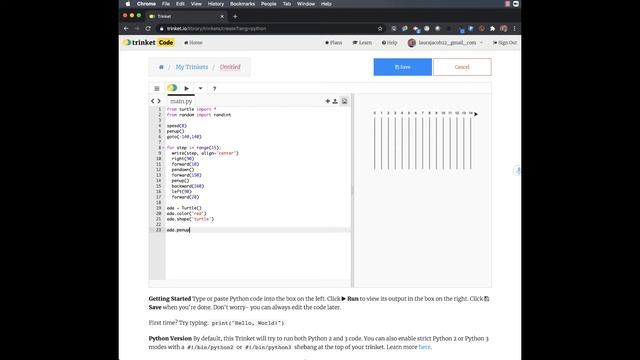Open Chrome extensions puzzle icon
This screenshot has width=640, height=360.
coord(492,29)
